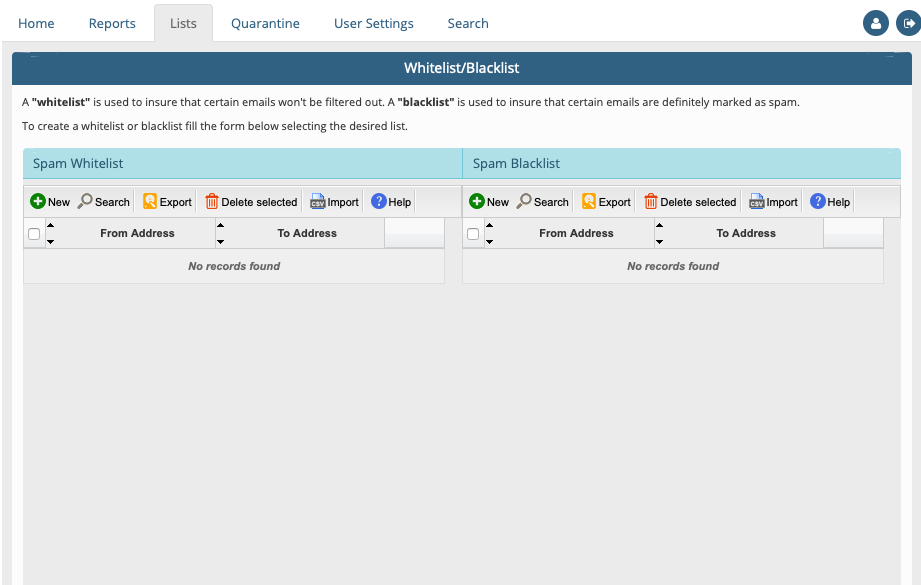The height and width of the screenshot is (585, 921).
Task: Toggle select-all checkbox in Spam Blacklist
Action: pyautogui.click(x=473, y=234)
